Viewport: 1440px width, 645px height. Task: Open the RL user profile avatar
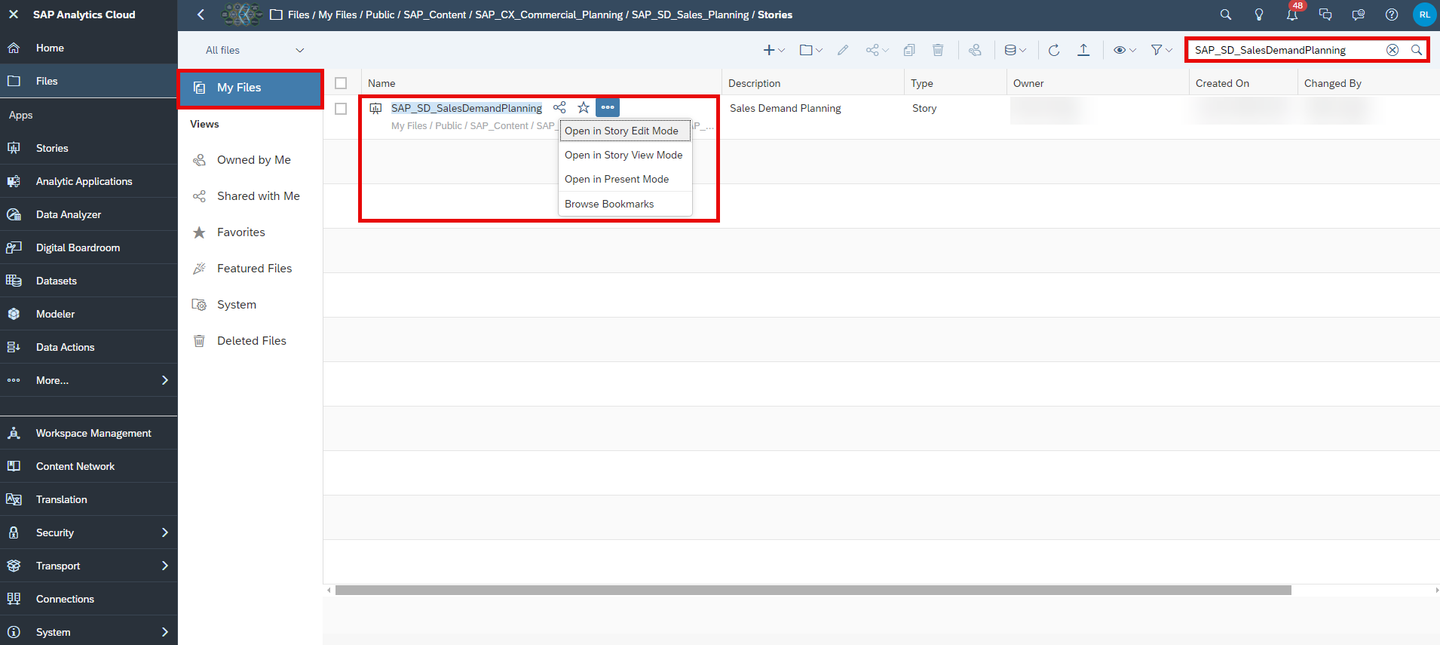coord(1423,15)
